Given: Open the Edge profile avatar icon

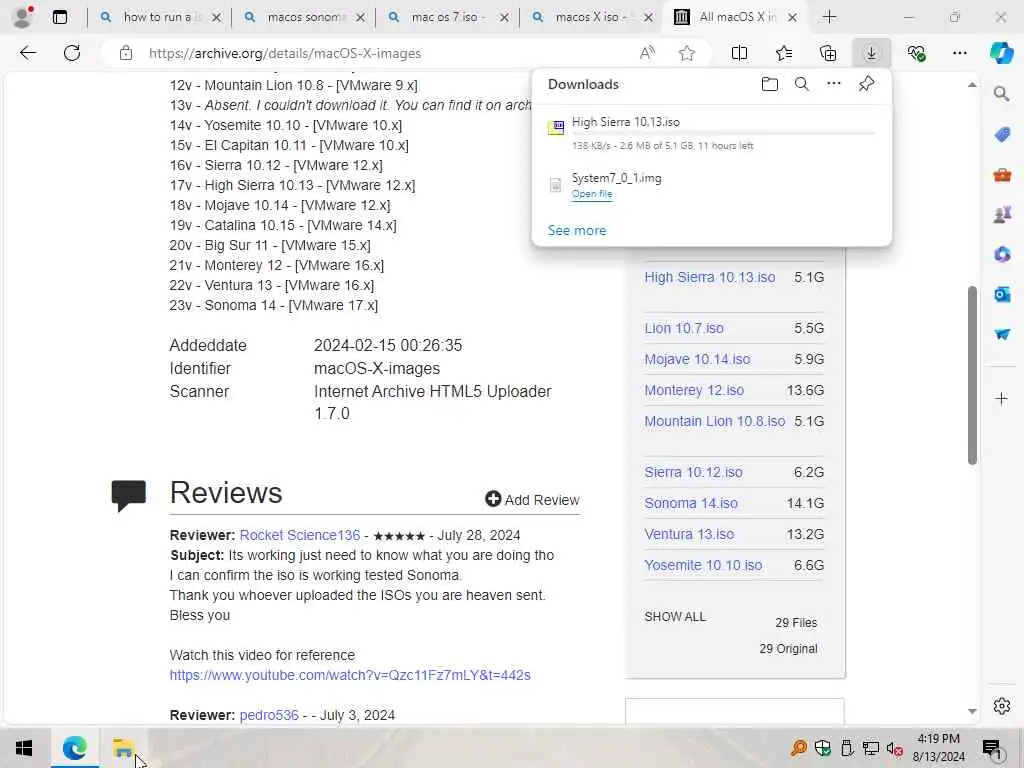Looking at the screenshot, I should click(x=23, y=17).
